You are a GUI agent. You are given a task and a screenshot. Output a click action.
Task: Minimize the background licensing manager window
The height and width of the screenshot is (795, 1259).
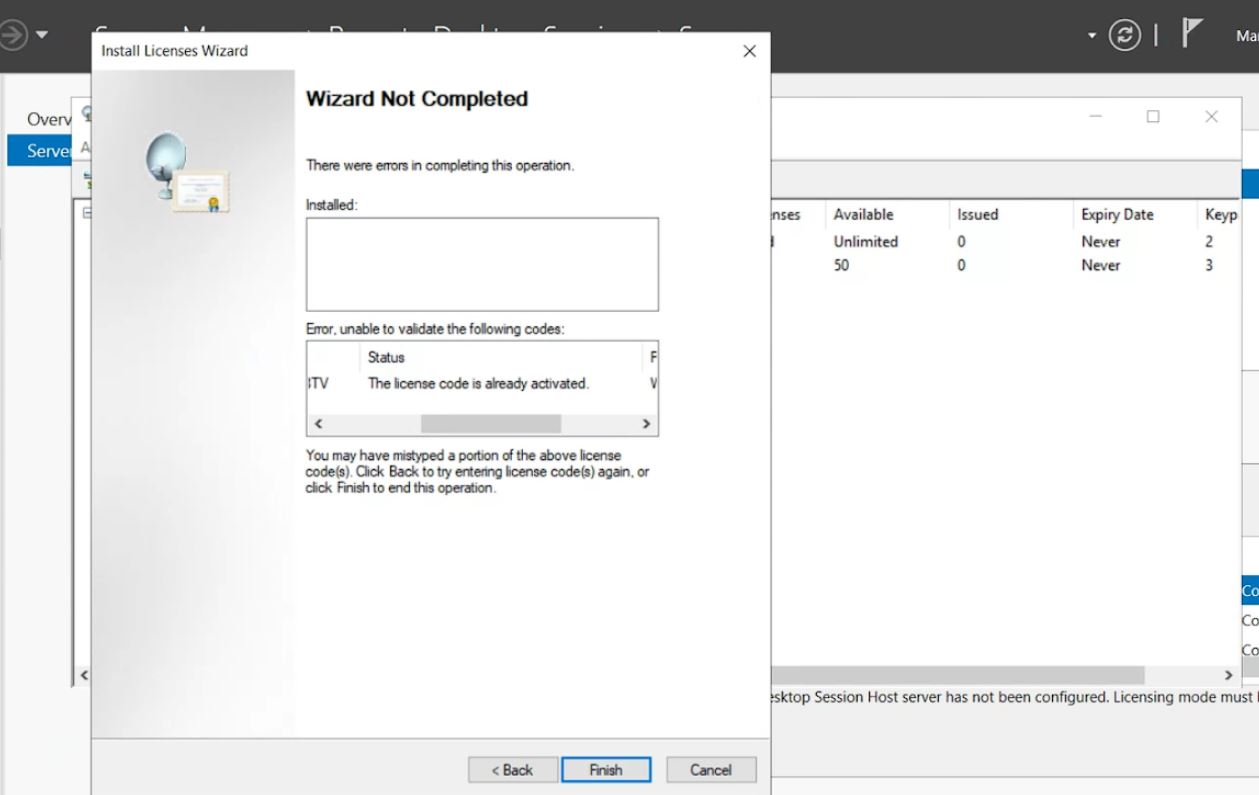pyautogui.click(x=1096, y=117)
